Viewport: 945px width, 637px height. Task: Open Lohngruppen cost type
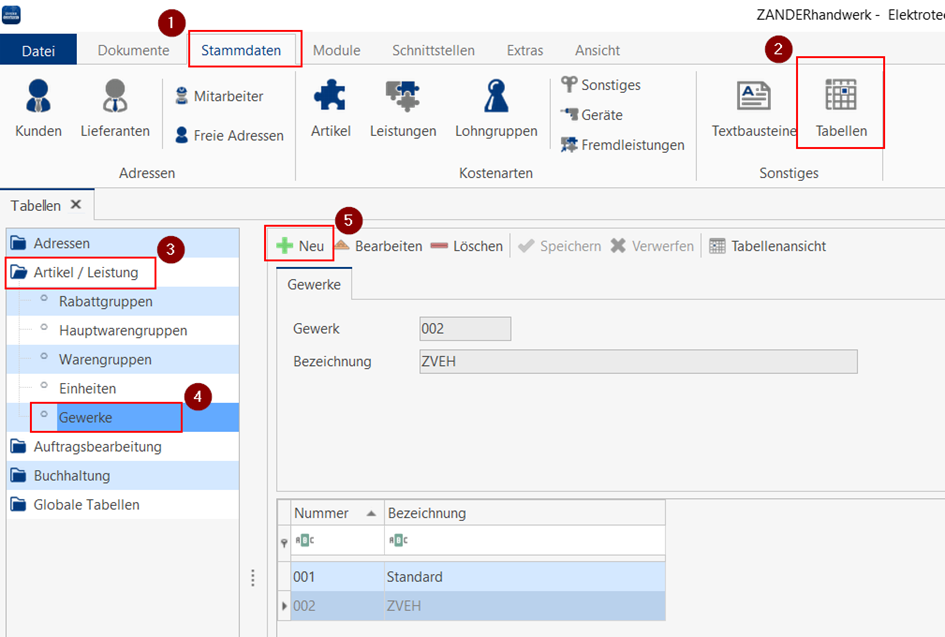(496, 108)
